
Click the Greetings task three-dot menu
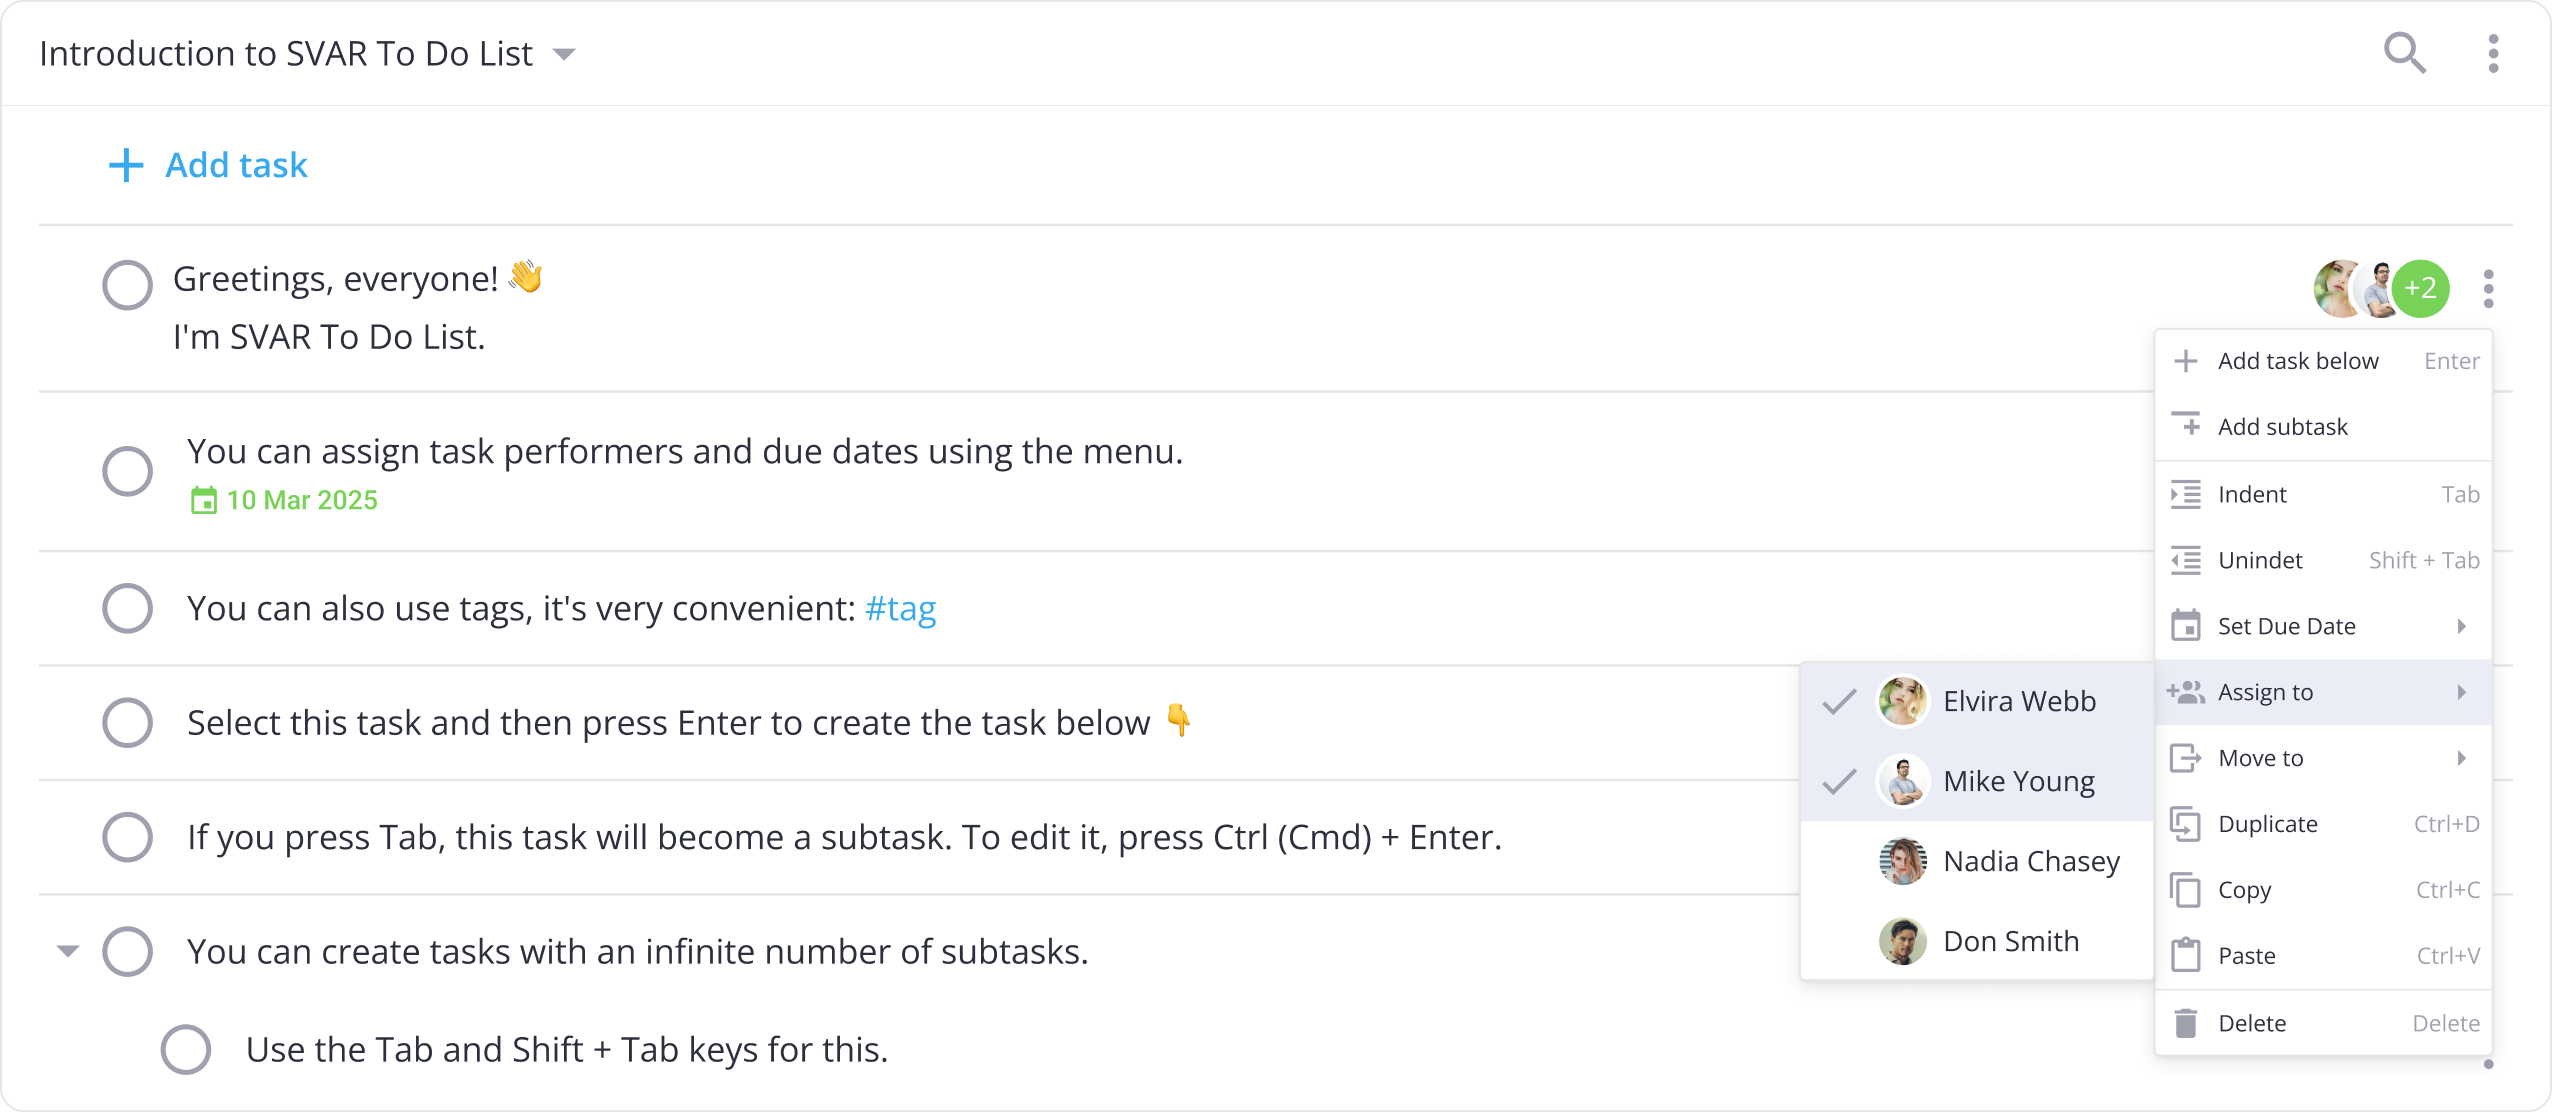pyautogui.click(x=2488, y=289)
